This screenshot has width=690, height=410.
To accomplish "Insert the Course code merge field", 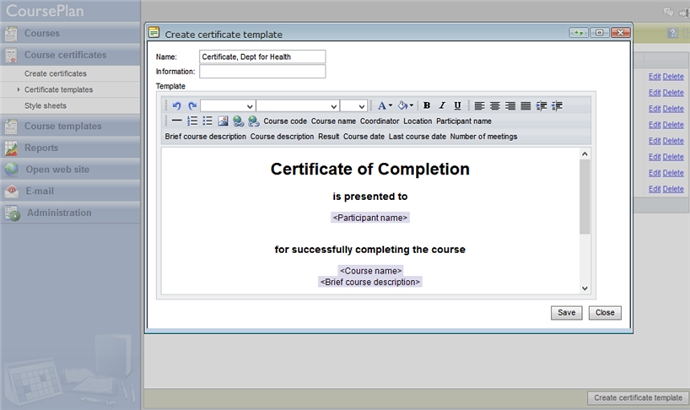I will pos(285,121).
